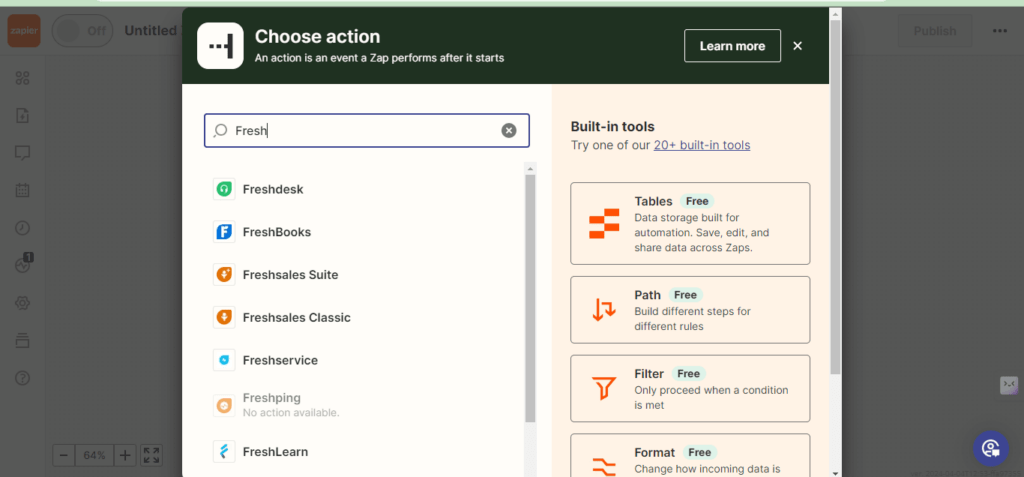
Task: Open the activity icon with badge 1
Action: (24, 264)
